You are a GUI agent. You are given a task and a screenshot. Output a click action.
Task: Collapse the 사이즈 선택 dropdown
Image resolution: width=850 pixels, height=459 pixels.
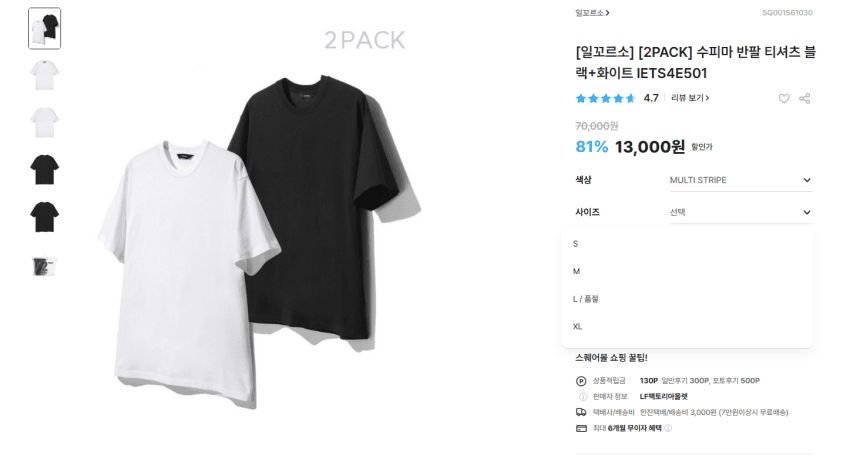tap(741, 212)
